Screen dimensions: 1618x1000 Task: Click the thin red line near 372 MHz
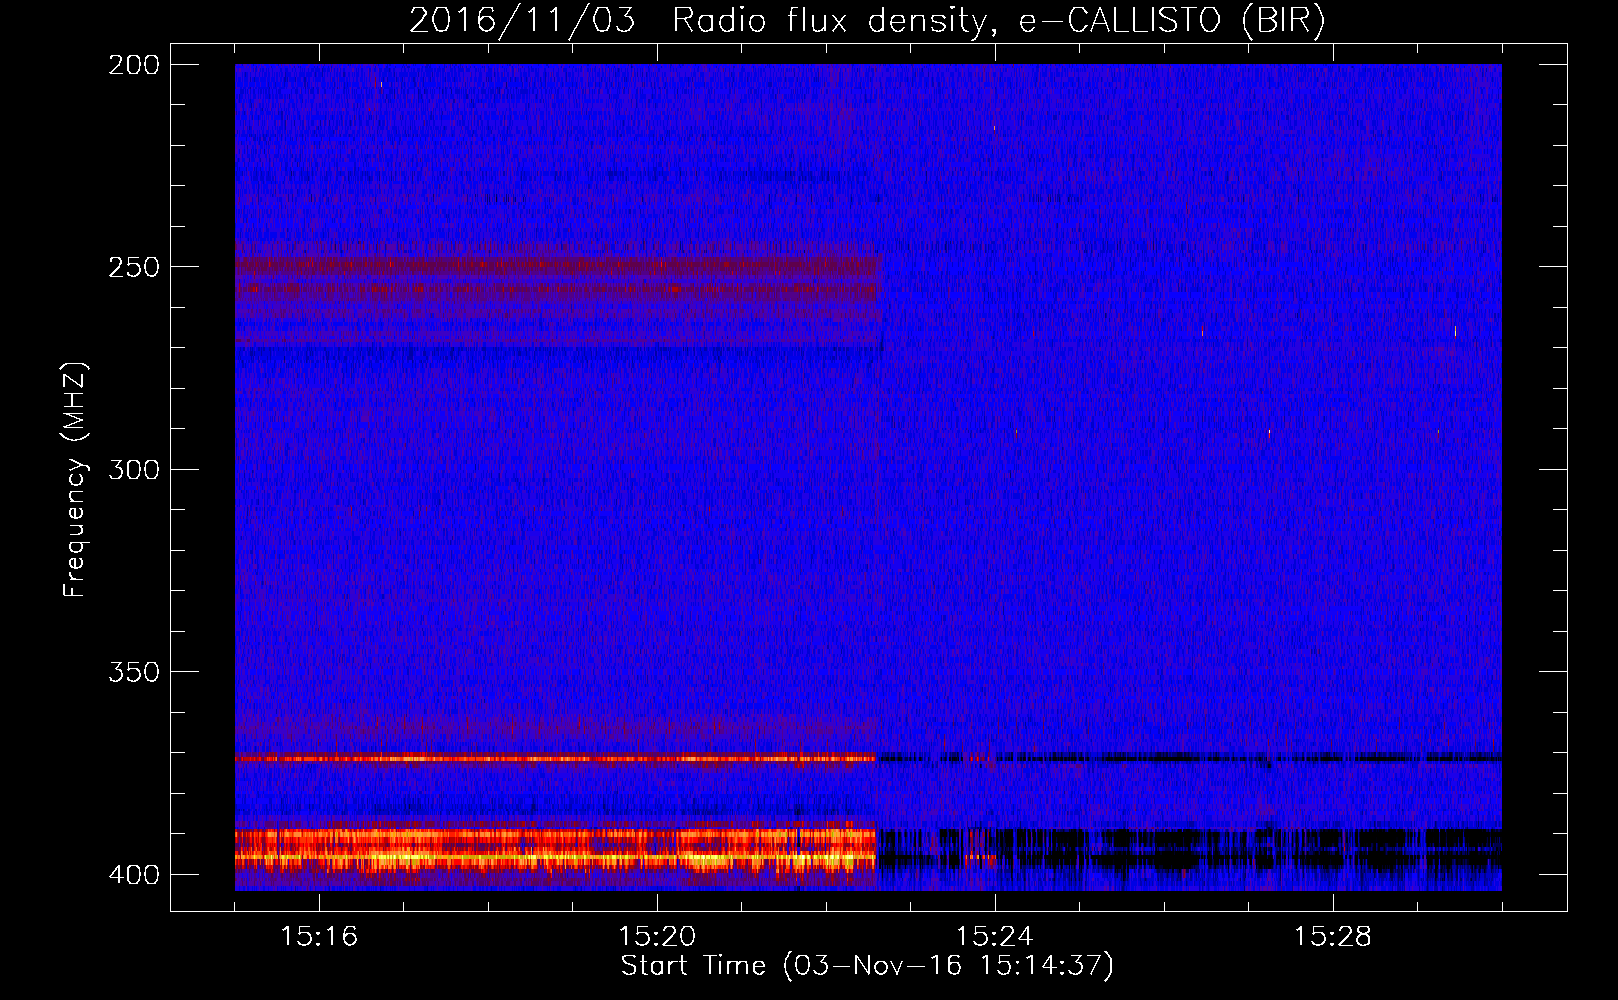[555, 759]
